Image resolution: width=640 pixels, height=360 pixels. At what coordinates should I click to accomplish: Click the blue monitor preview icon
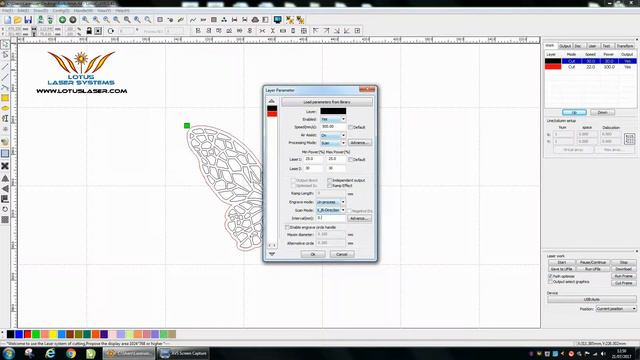coord(278,20)
